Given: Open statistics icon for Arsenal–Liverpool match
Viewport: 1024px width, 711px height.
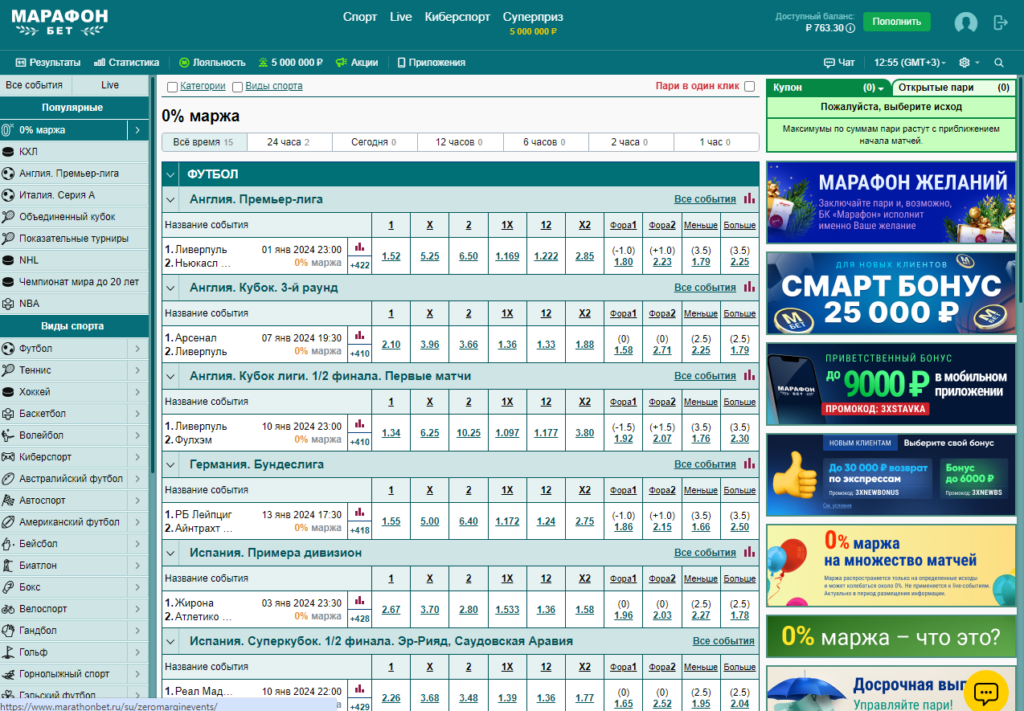Looking at the screenshot, I should coord(360,336).
